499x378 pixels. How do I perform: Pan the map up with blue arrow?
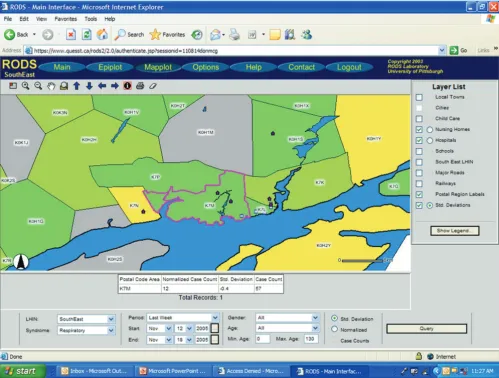[x=77, y=86]
